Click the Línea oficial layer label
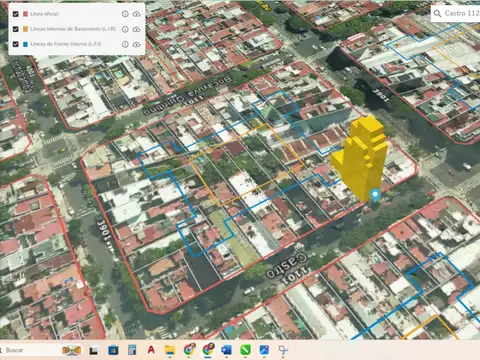The height and width of the screenshot is (360, 480). click(x=44, y=14)
